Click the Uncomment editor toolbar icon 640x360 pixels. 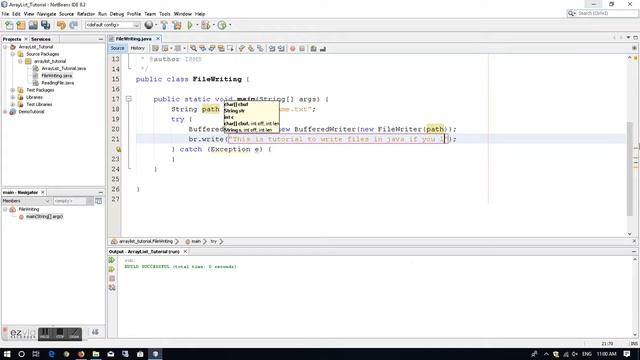(x=323, y=49)
